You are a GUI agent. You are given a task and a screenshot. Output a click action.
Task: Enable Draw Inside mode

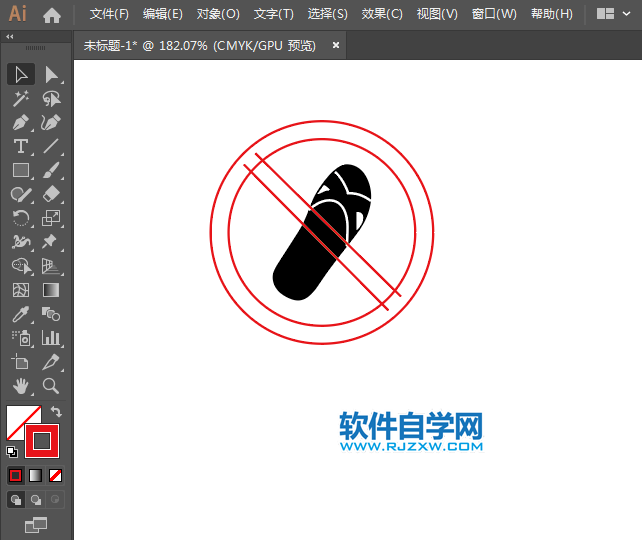(55, 500)
